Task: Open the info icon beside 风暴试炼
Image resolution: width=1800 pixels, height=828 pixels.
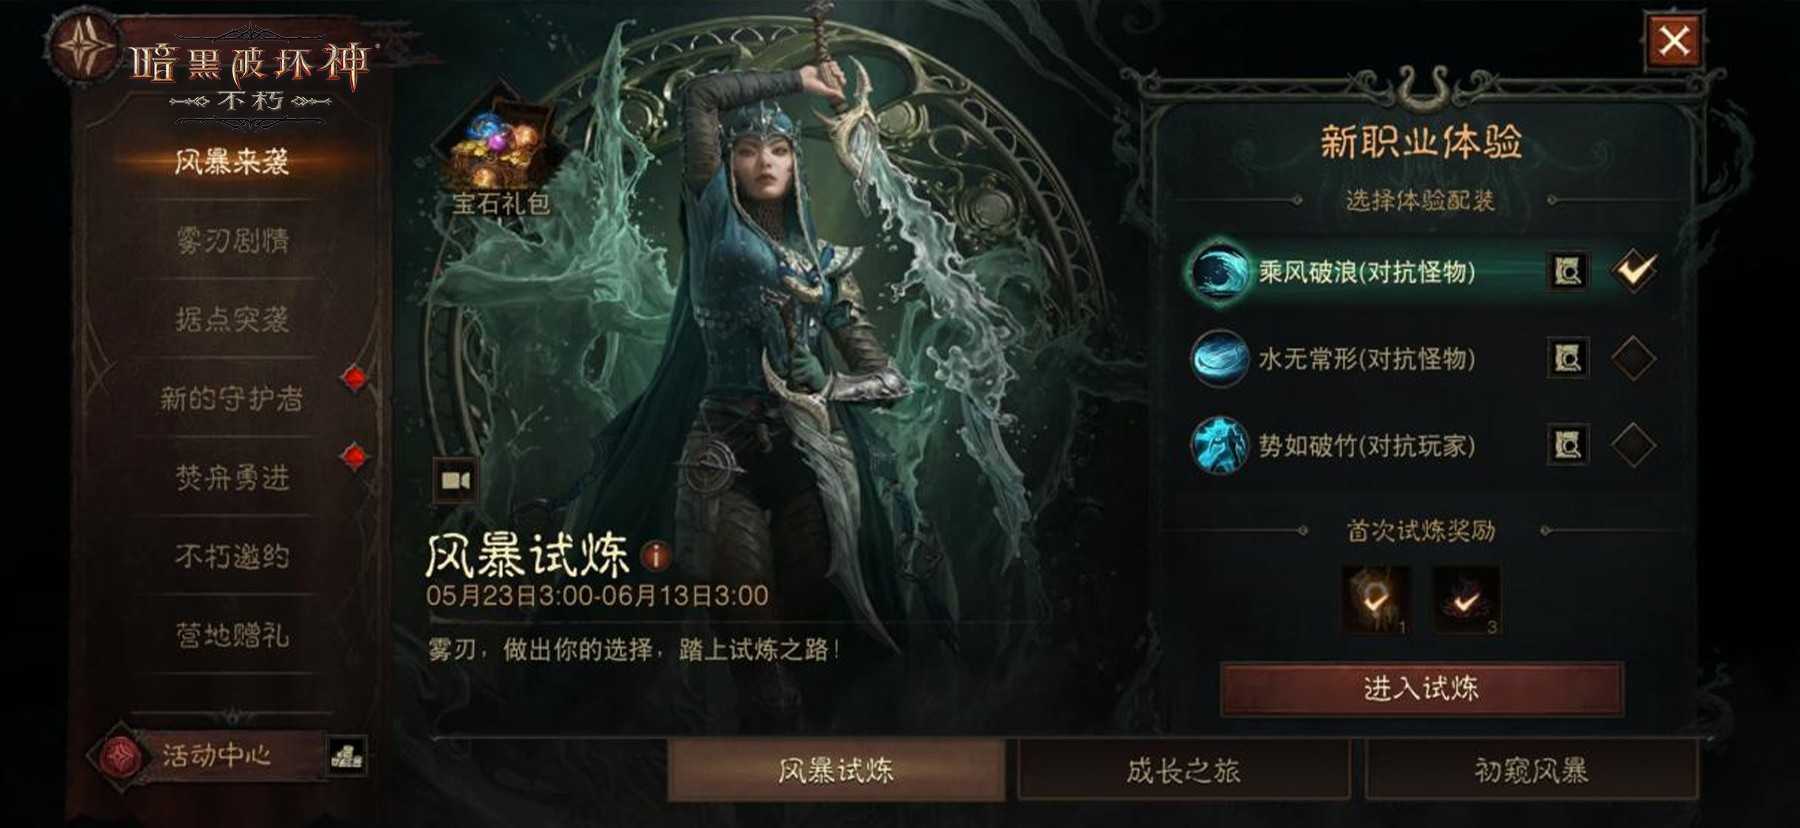Action: point(656,555)
